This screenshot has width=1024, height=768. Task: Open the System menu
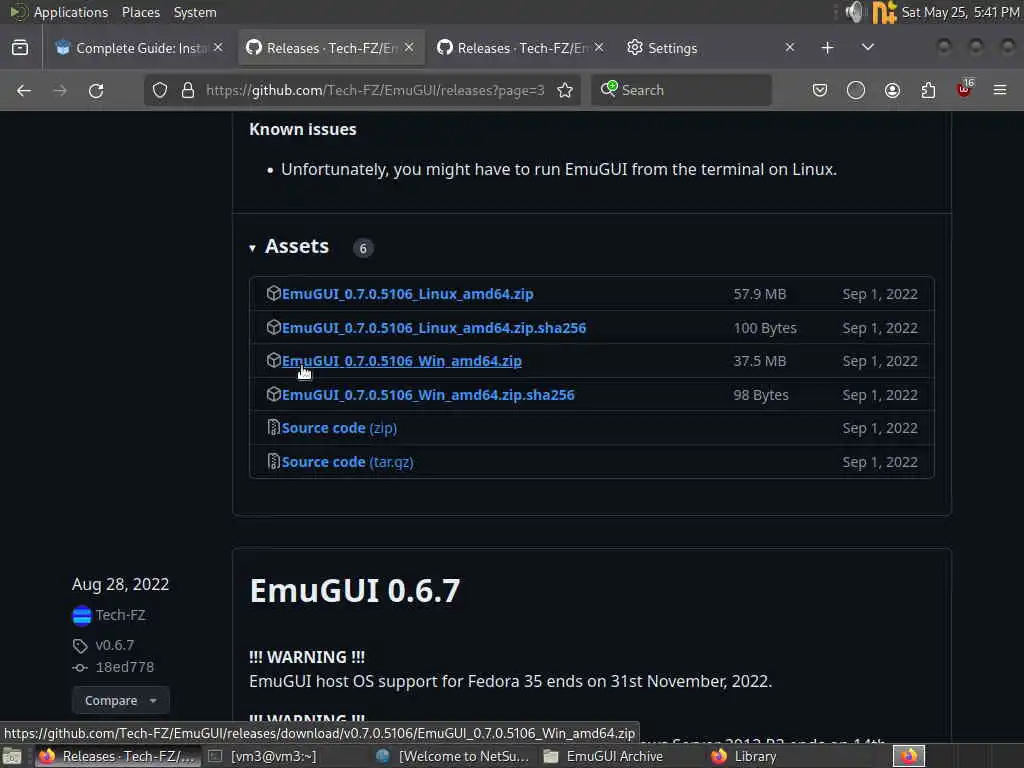(x=195, y=12)
